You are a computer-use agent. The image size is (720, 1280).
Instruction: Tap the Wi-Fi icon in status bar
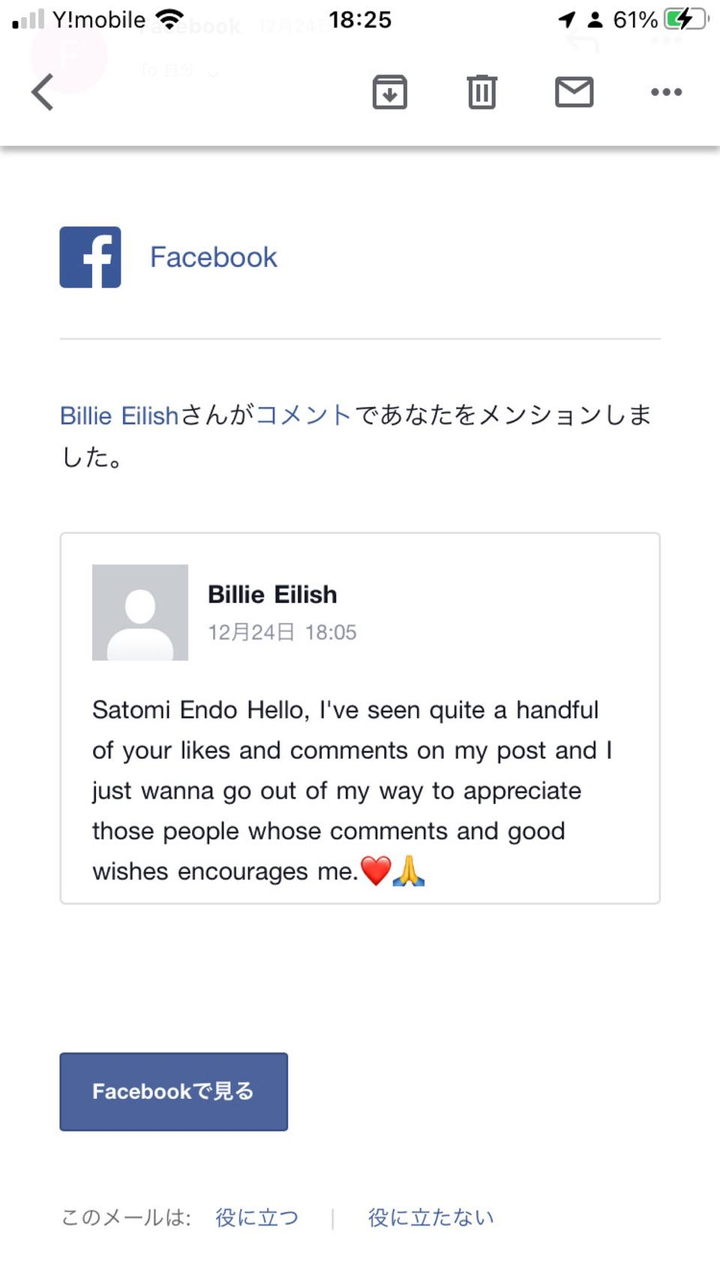click(x=170, y=19)
